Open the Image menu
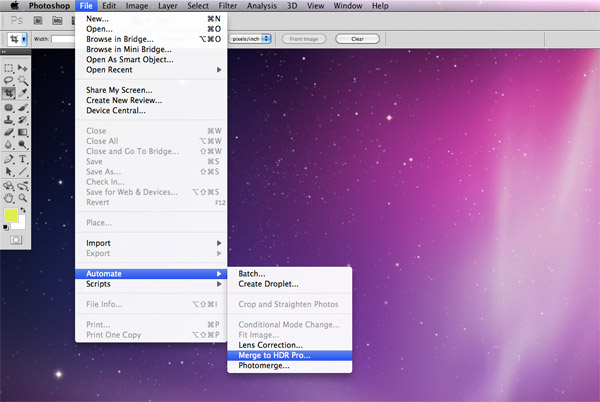 137,6
